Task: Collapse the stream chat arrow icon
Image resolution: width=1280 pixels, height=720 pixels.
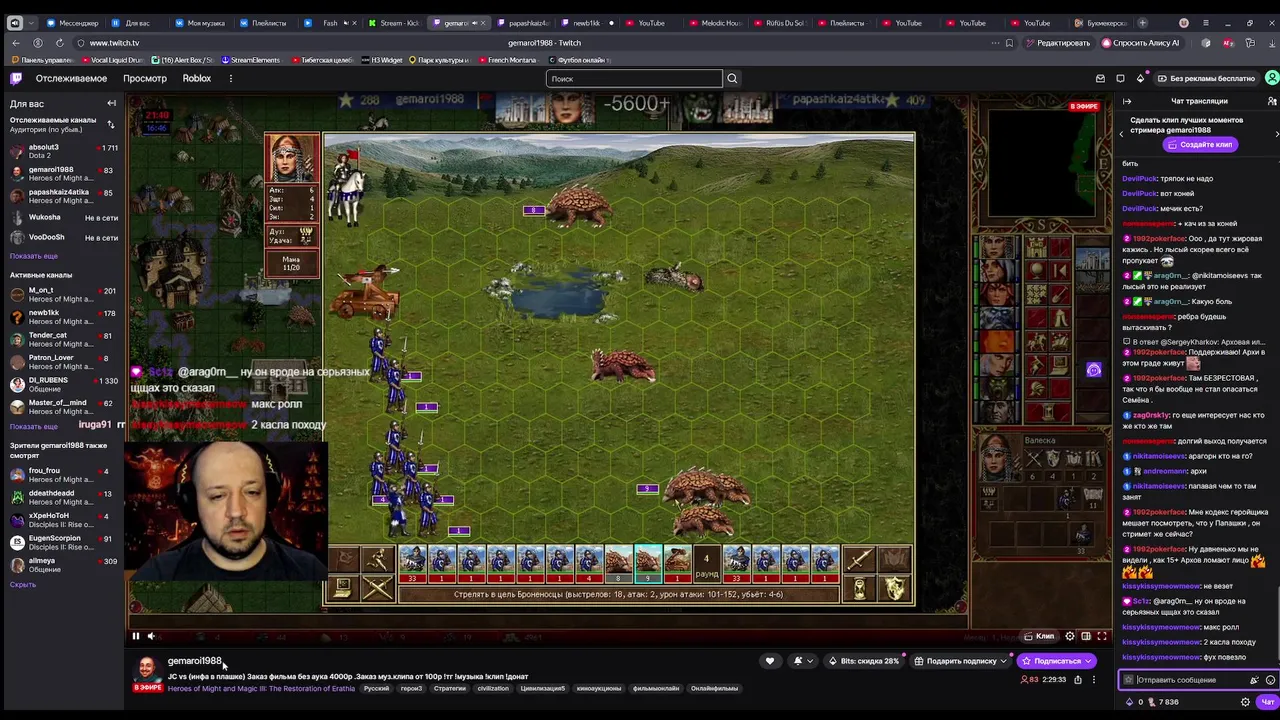Action: [x=1127, y=101]
